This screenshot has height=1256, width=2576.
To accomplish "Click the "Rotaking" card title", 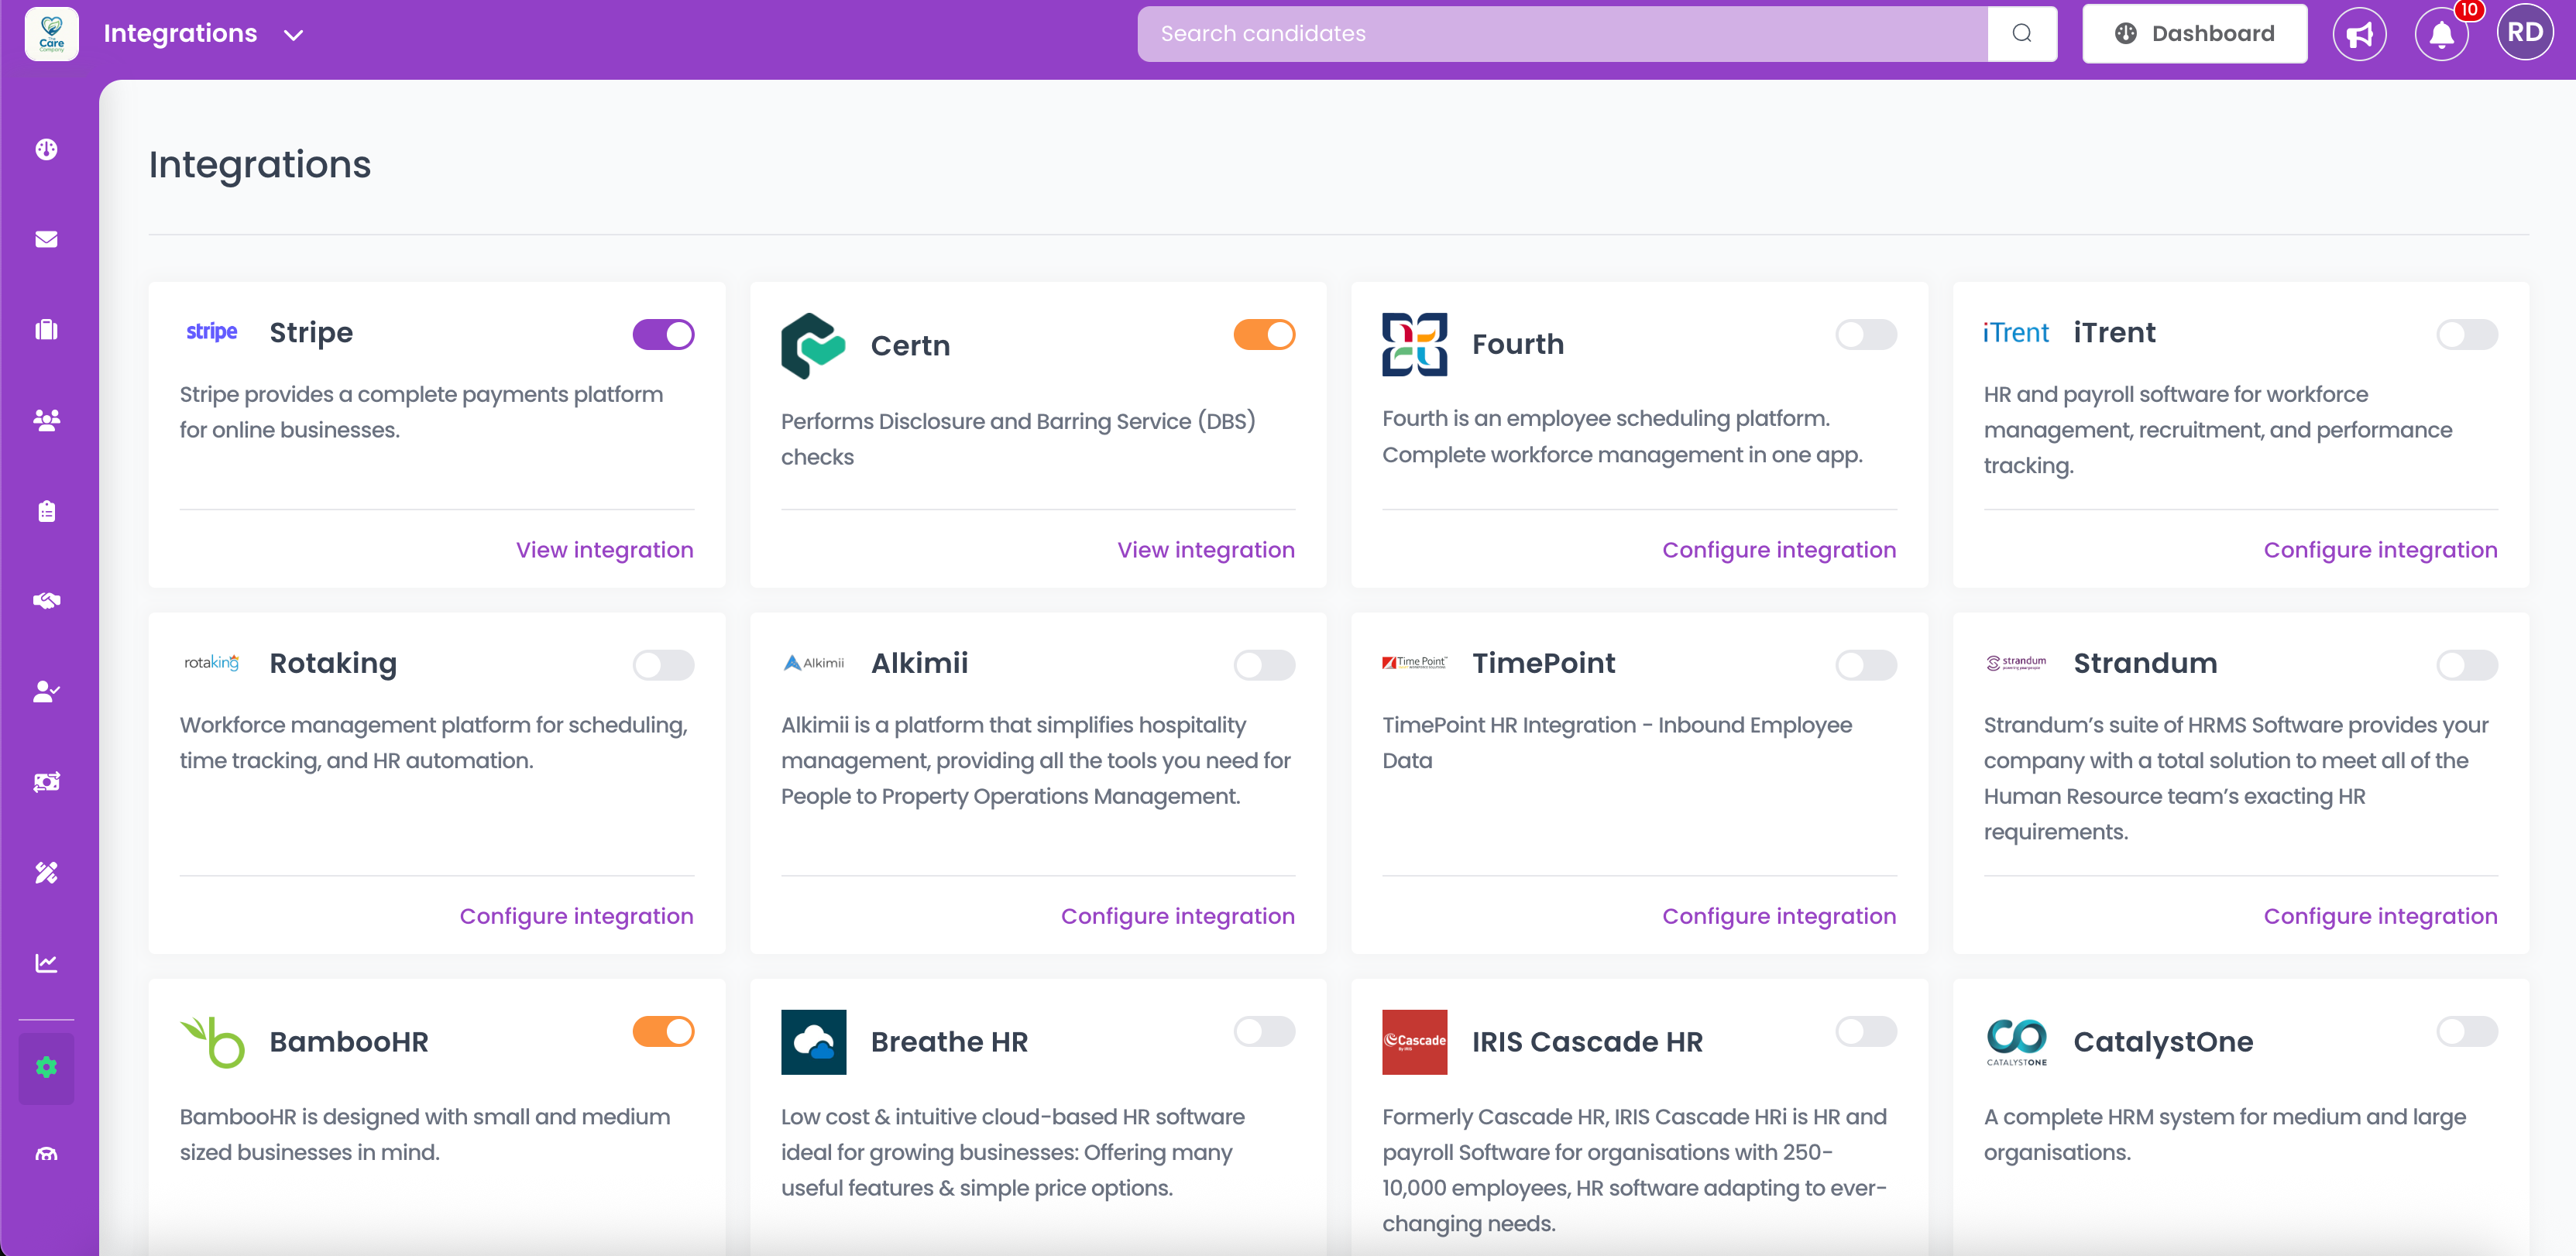I will click(333, 664).
